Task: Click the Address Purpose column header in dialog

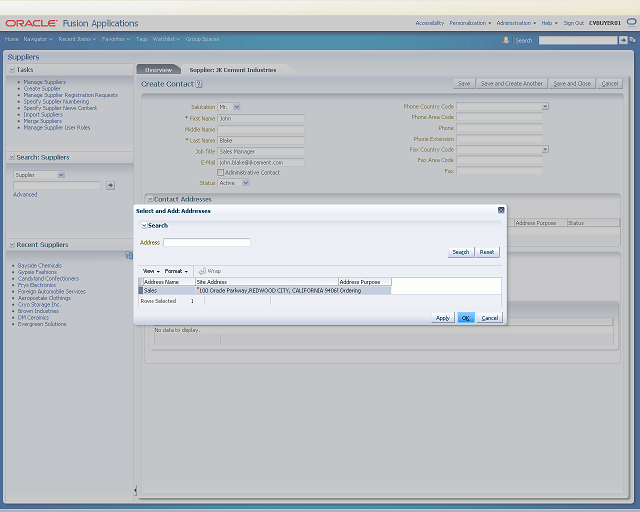Action: 365,282
